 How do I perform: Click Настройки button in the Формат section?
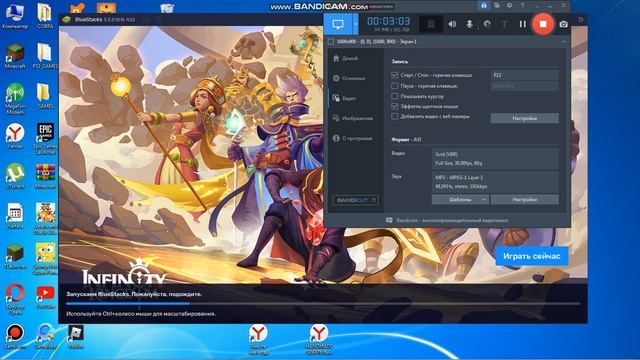pyautogui.click(x=524, y=200)
